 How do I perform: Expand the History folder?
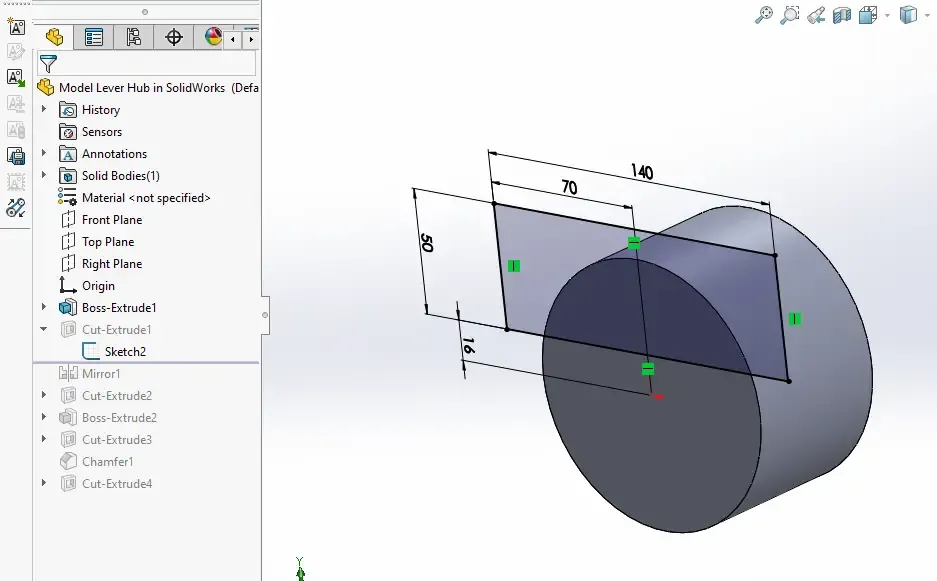44,109
